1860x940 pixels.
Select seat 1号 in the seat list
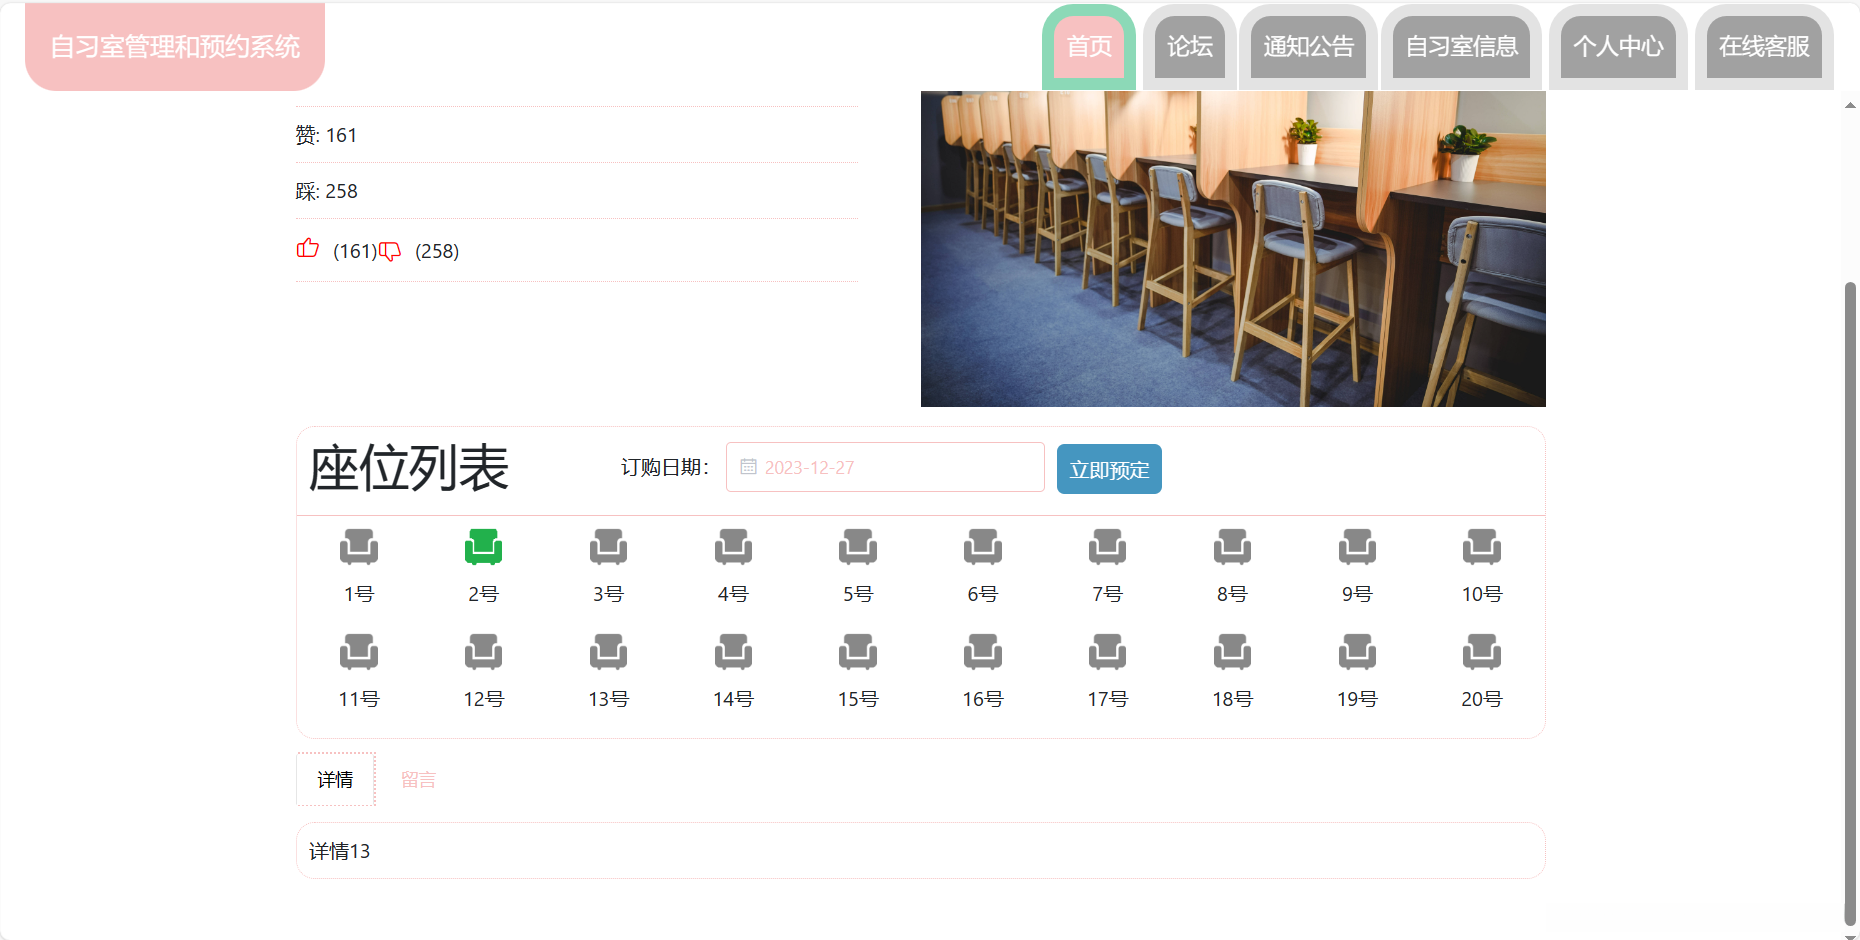359,548
